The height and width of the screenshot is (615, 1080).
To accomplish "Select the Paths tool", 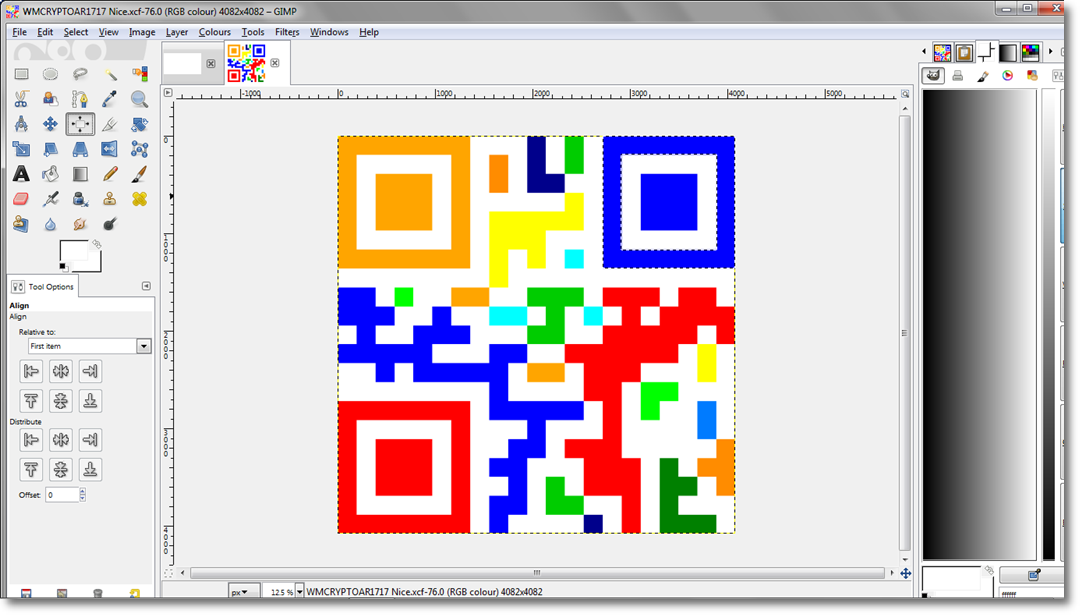I will pos(80,99).
